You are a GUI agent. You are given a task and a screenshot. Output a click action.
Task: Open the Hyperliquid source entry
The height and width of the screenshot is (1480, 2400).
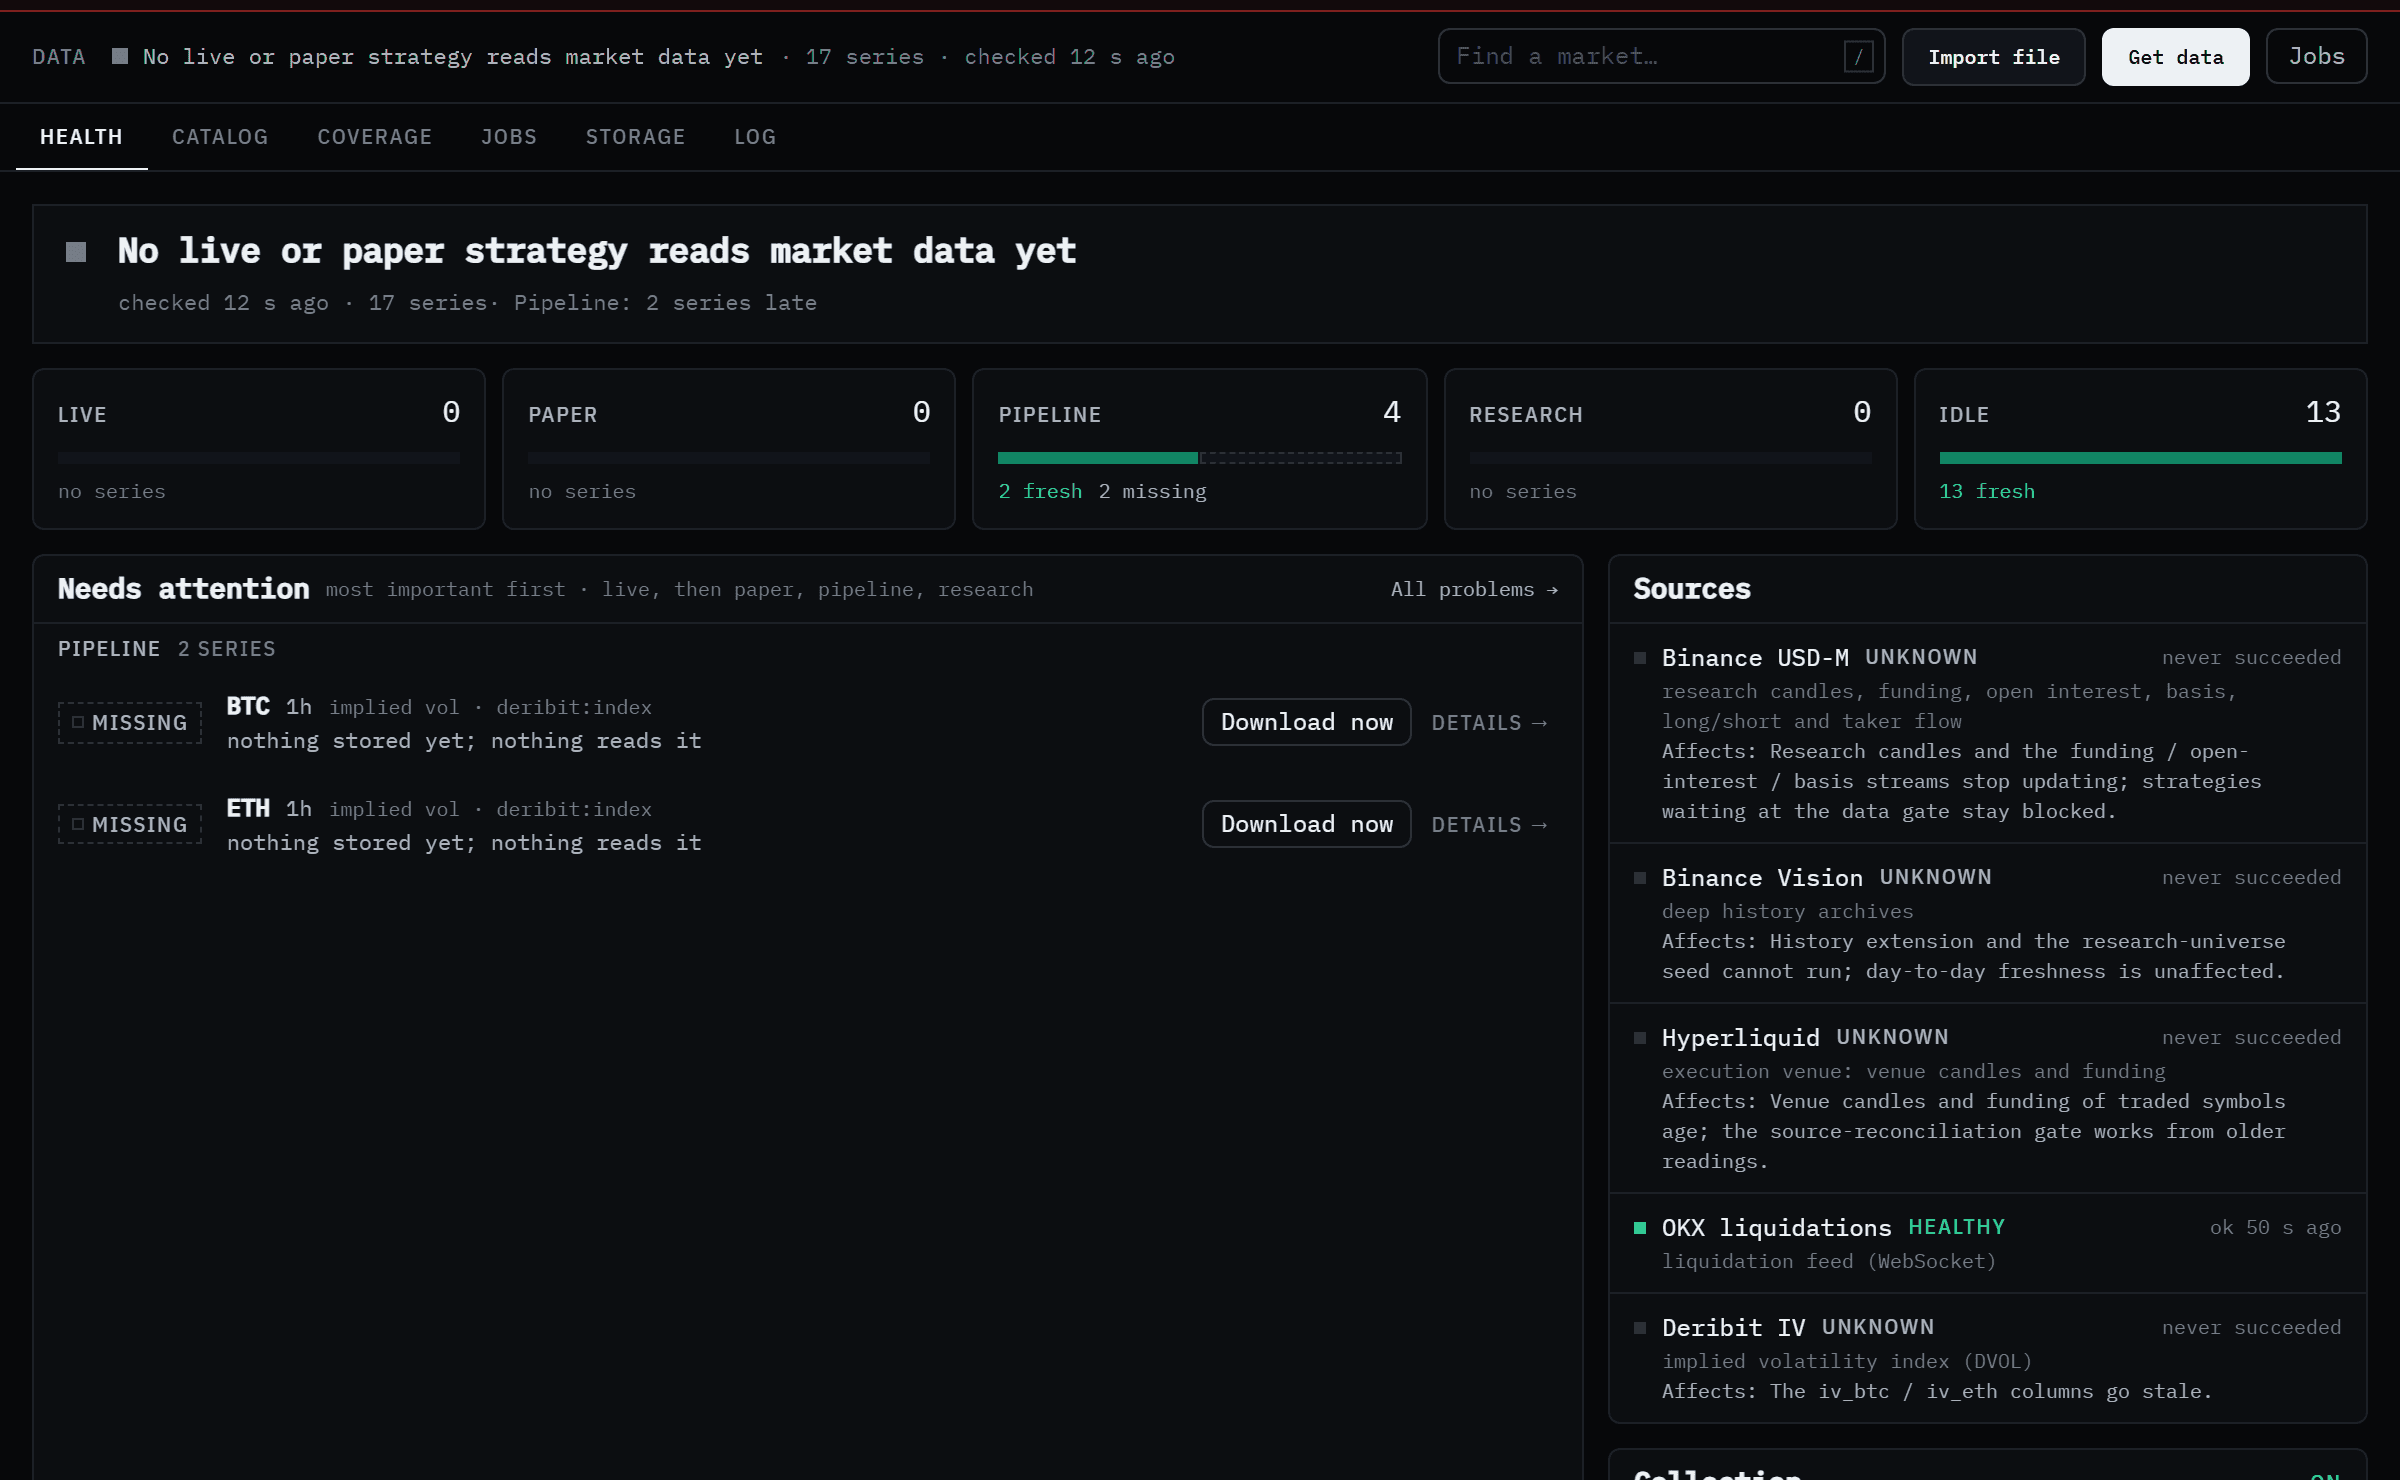click(1987, 1098)
